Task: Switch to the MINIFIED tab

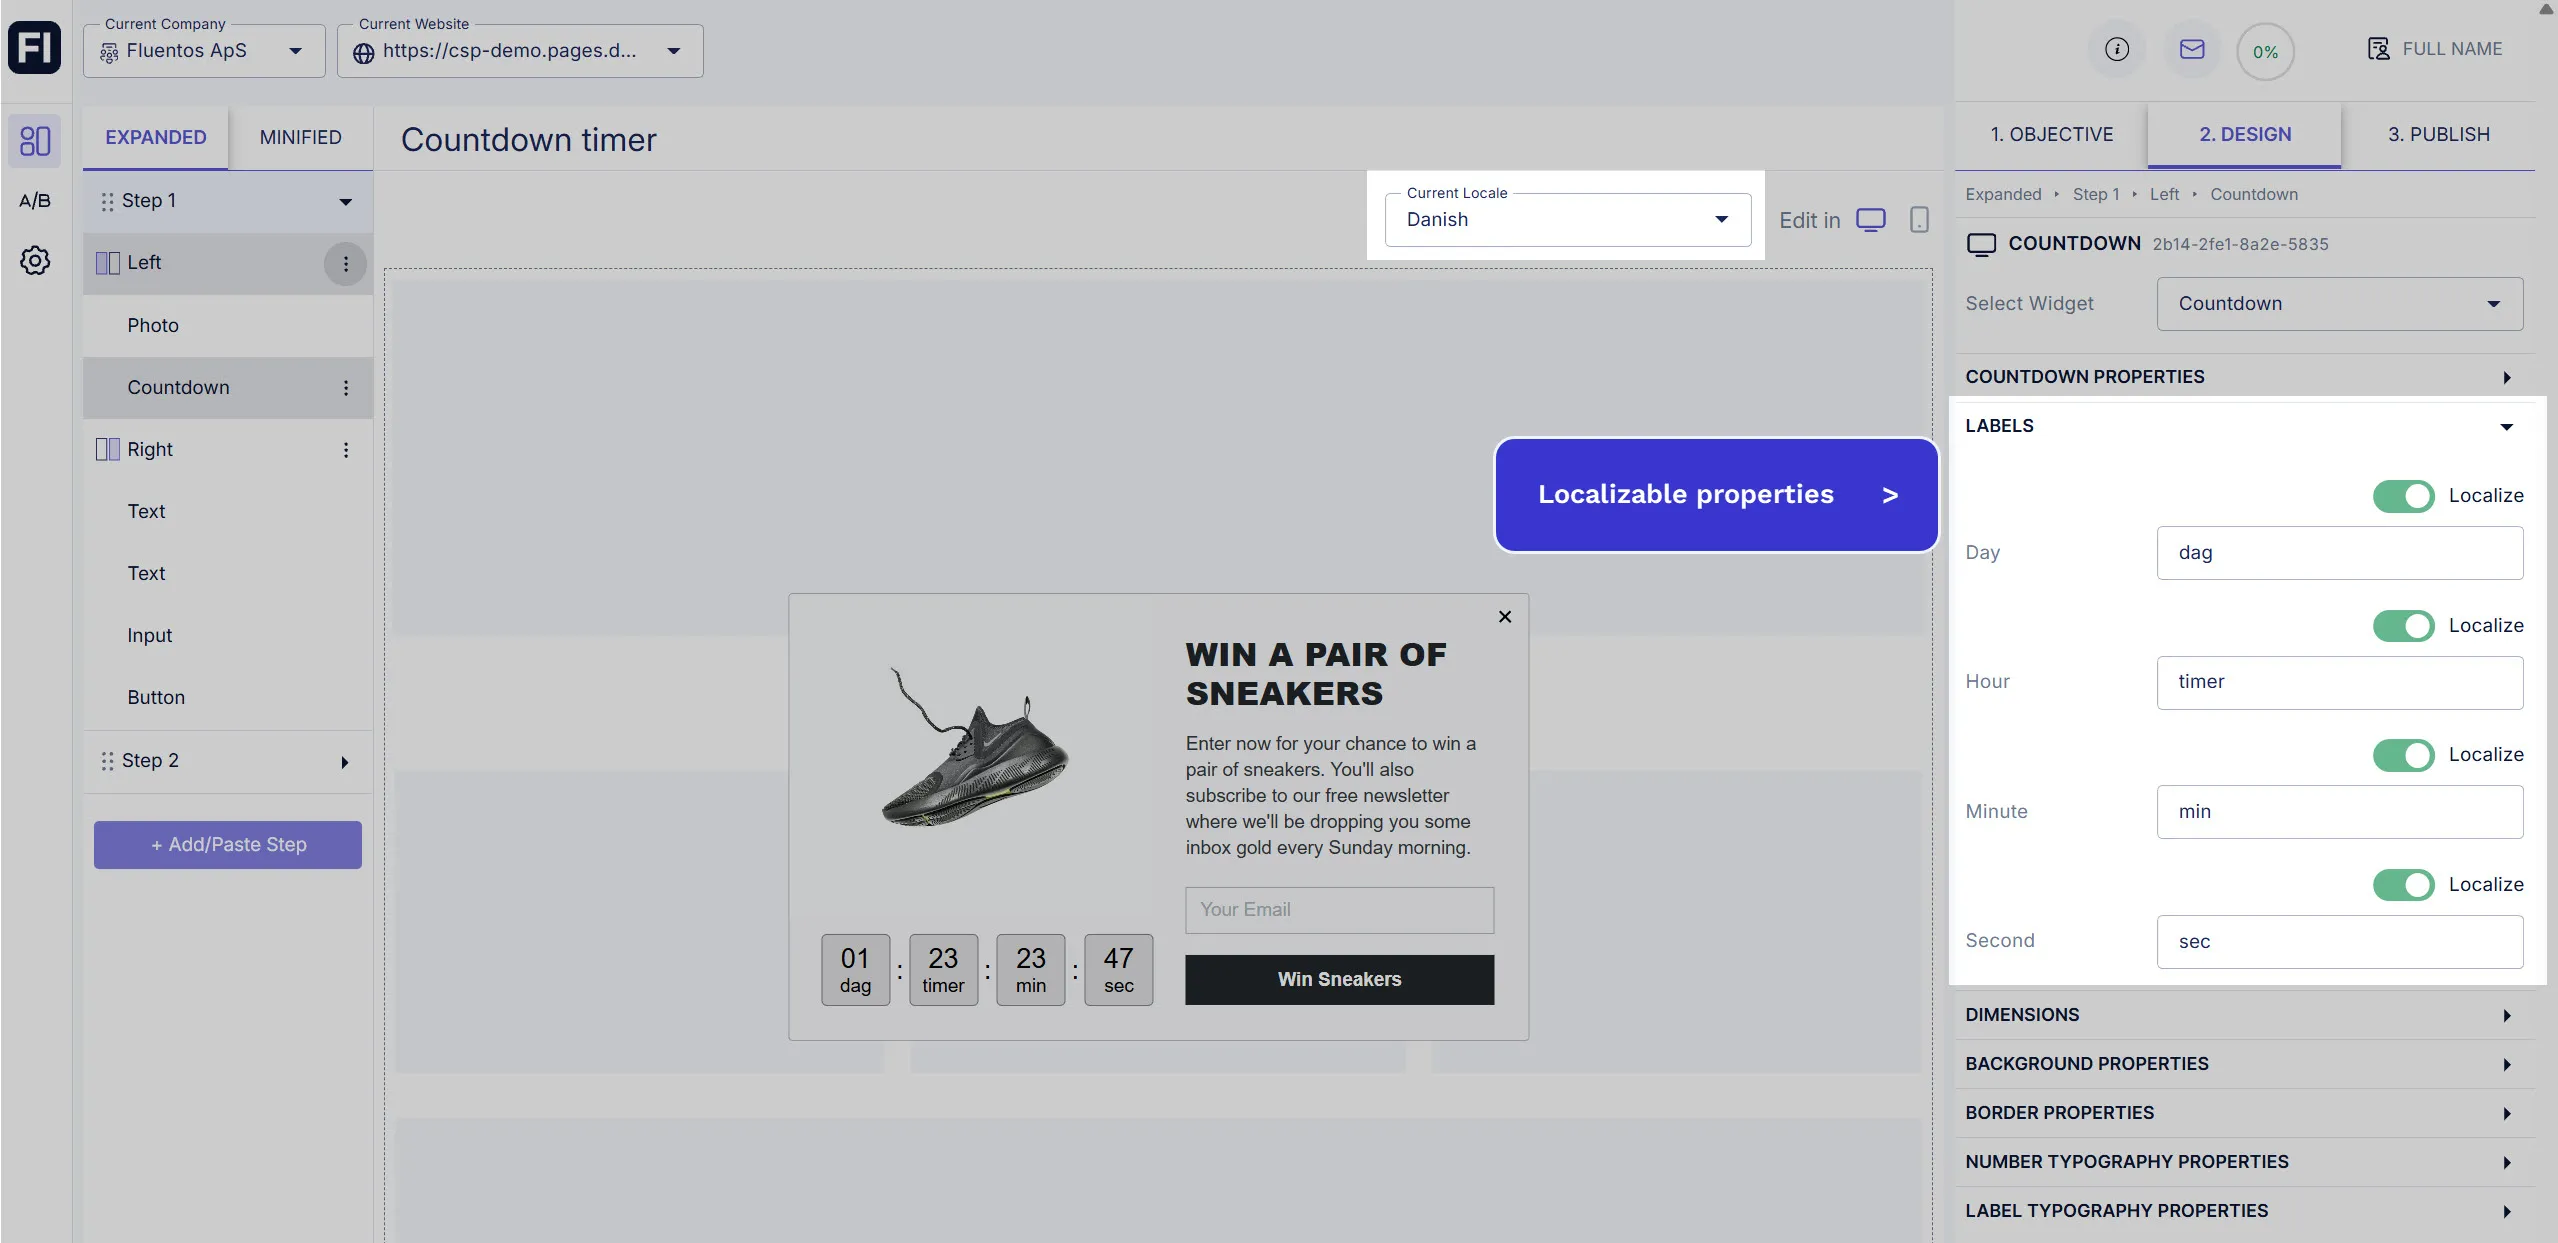Action: (x=301, y=137)
